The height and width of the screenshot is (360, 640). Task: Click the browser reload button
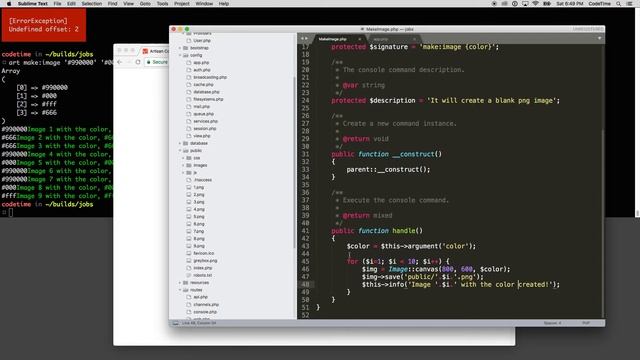pos(138,62)
